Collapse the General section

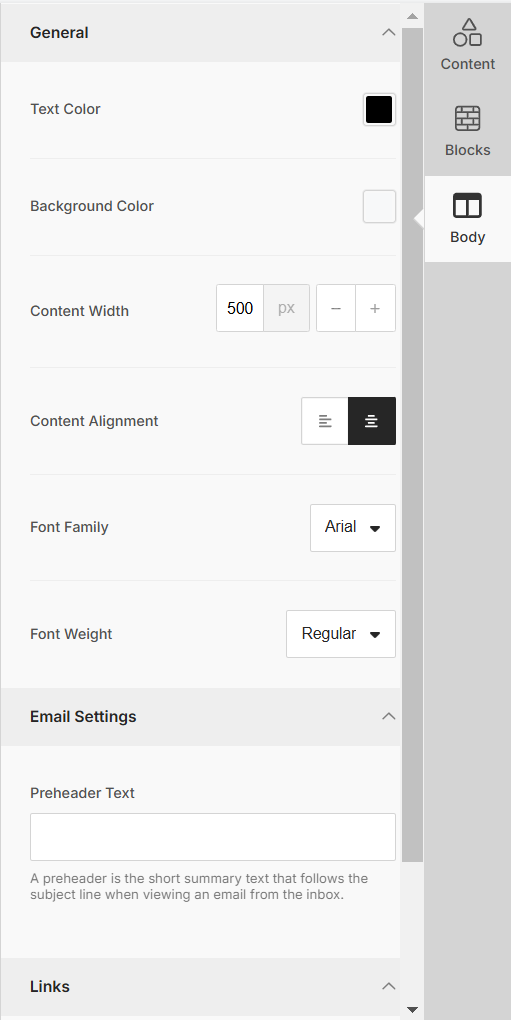[x=389, y=33]
